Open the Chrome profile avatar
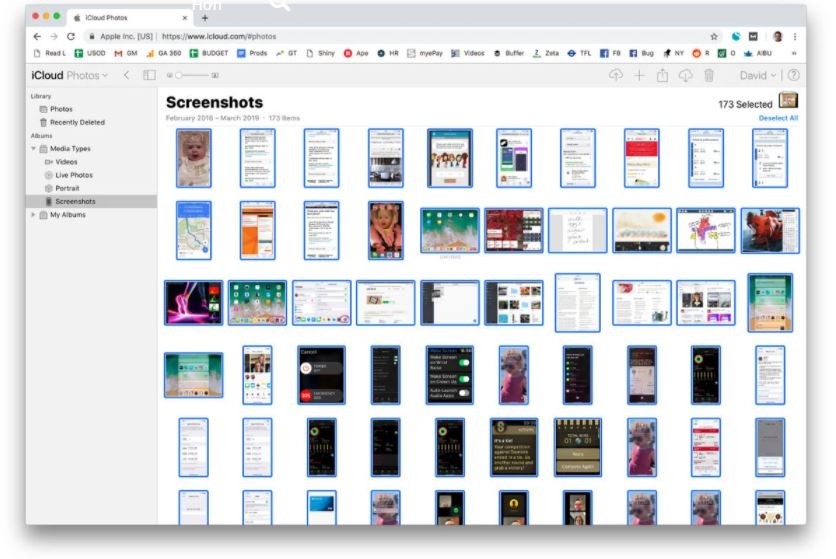Image resolution: width=836 pixels, height=559 pixels. point(777,36)
